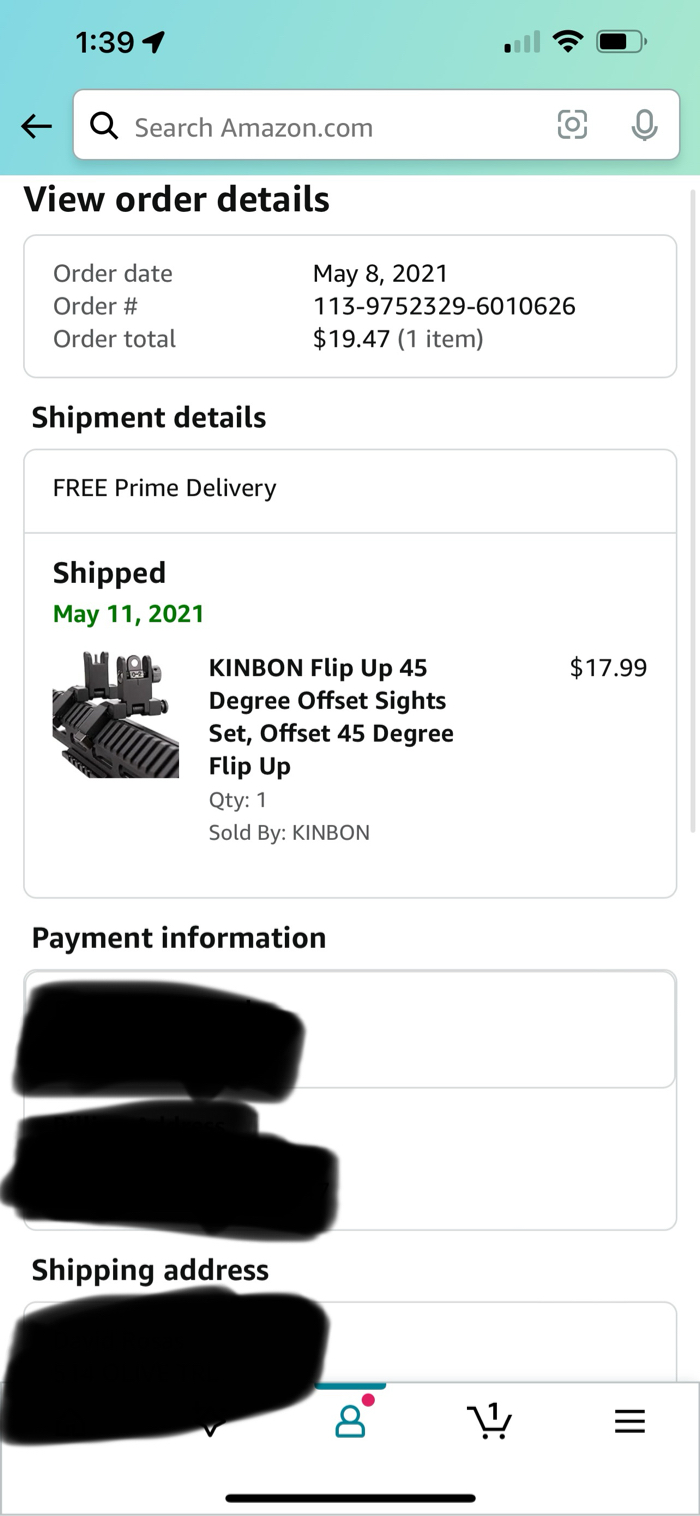The height and width of the screenshot is (1516, 700).
Task: Tap the $17.99 item price
Action: pyautogui.click(x=608, y=668)
